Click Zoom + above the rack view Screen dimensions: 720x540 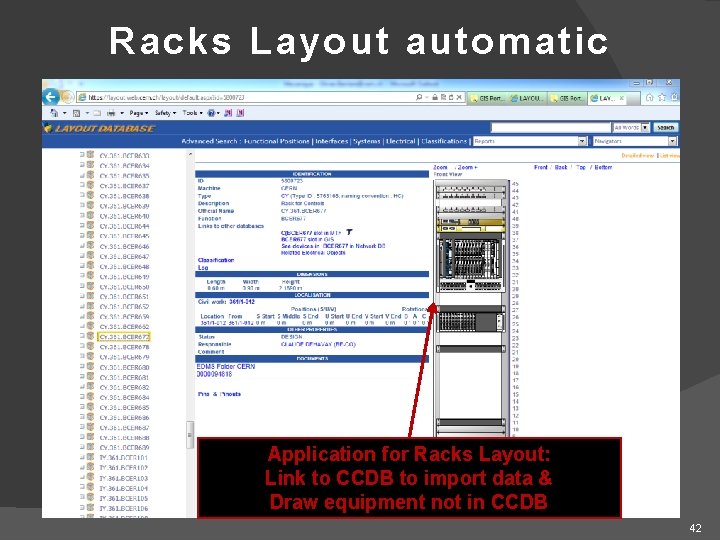[x=467, y=168]
